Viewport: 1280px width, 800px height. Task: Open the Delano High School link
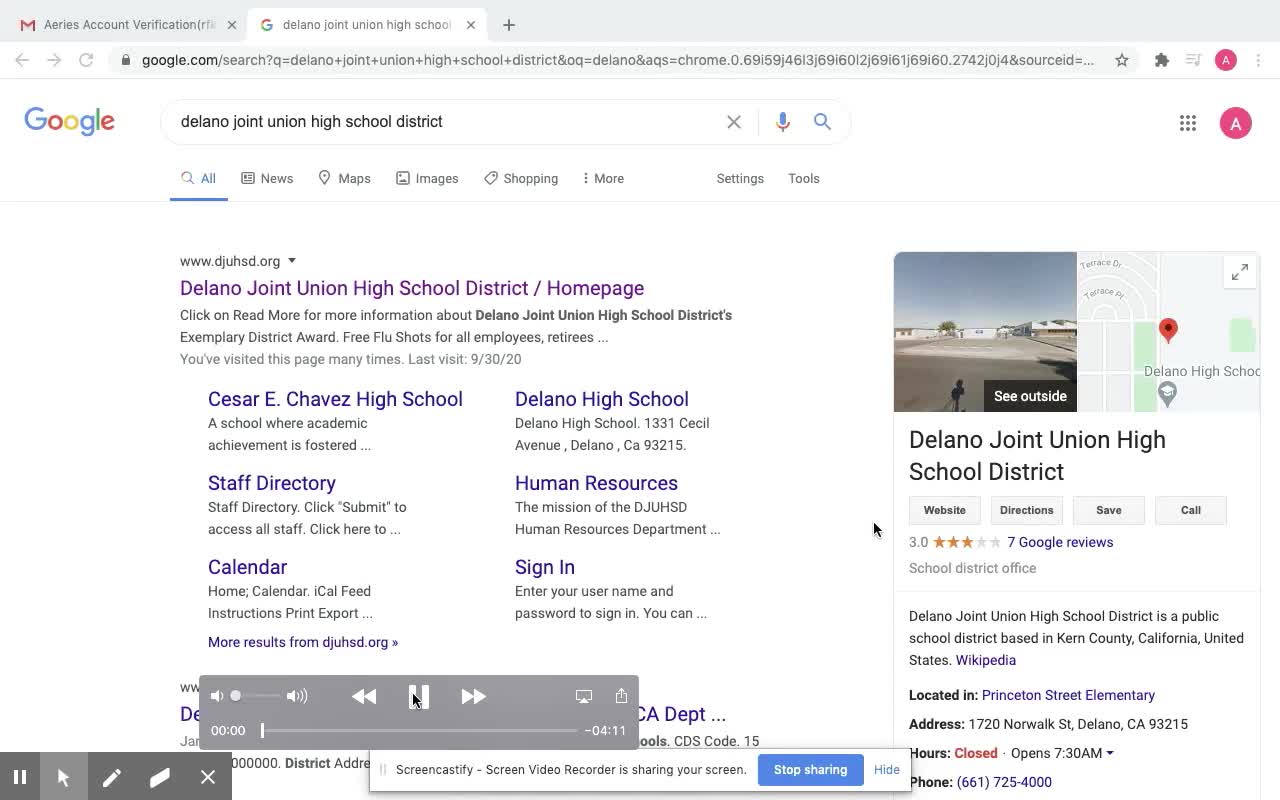[x=602, y=399]
